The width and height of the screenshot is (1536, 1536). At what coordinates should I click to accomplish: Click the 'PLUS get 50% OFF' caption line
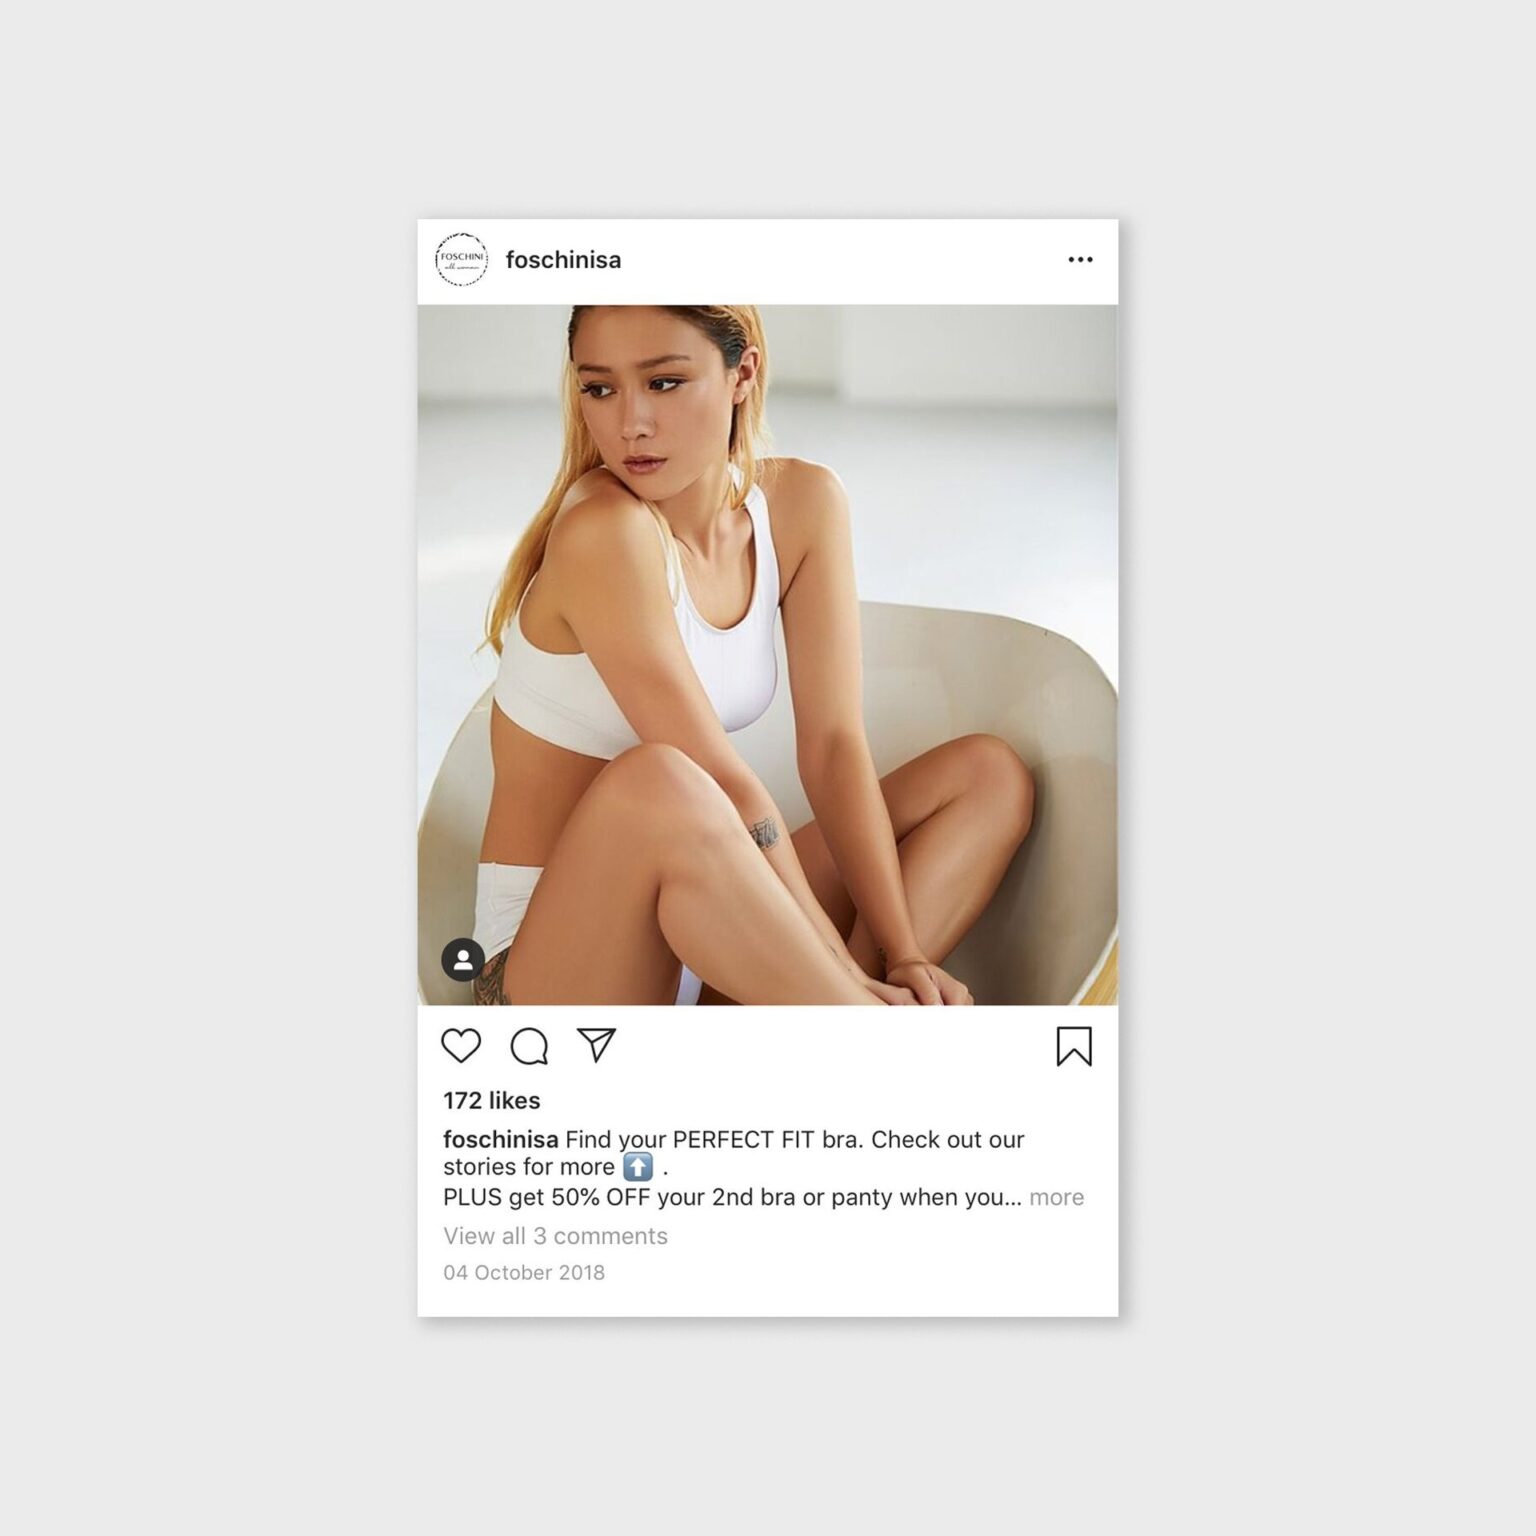(732, 1197)
